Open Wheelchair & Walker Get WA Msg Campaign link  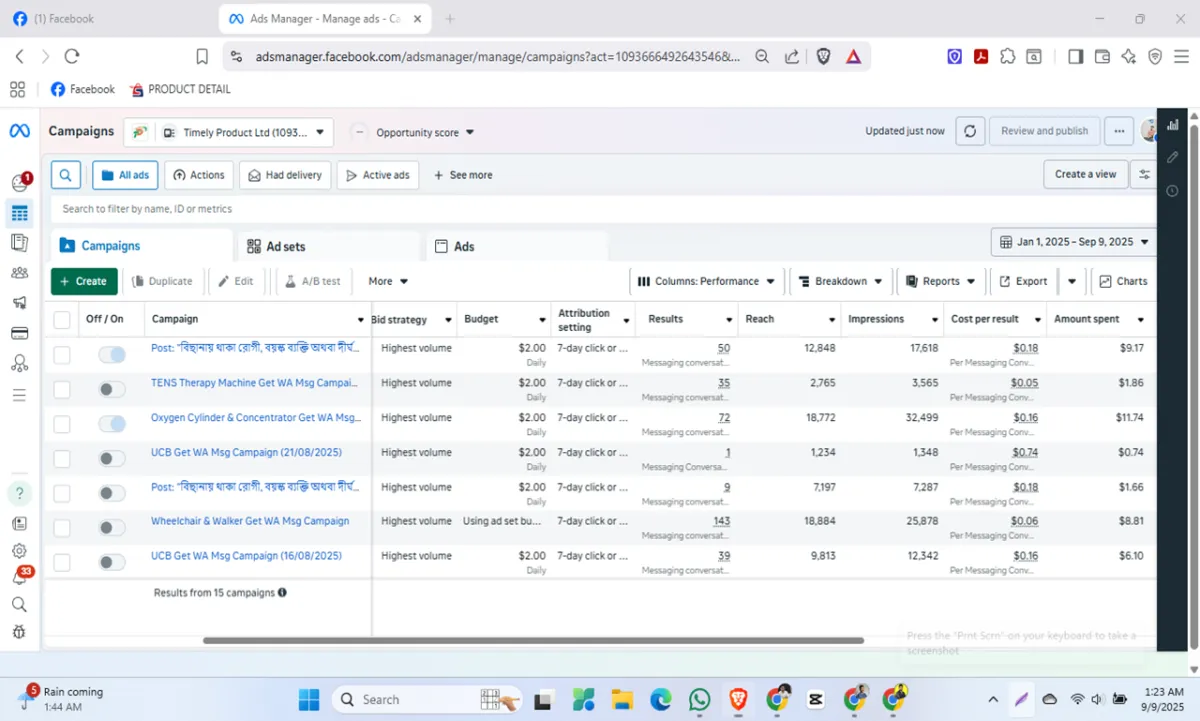[x=250, y=521]
